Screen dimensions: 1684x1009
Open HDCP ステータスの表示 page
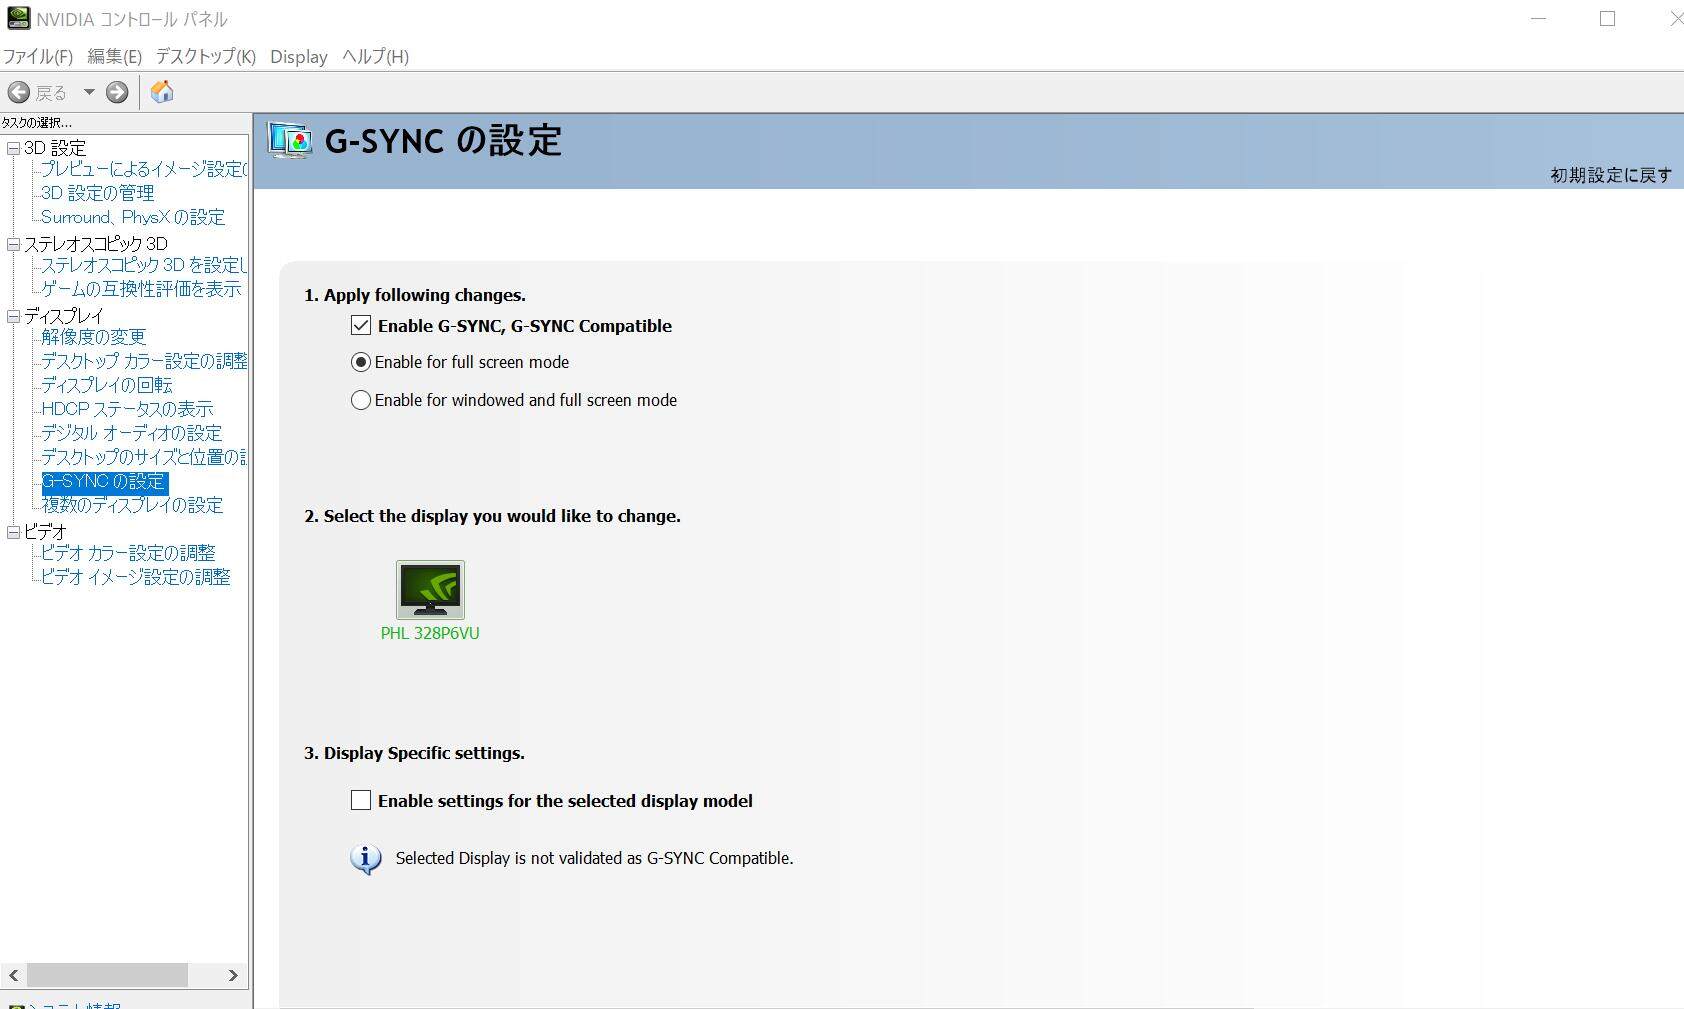pyautogui.click(x=127, y=409)
